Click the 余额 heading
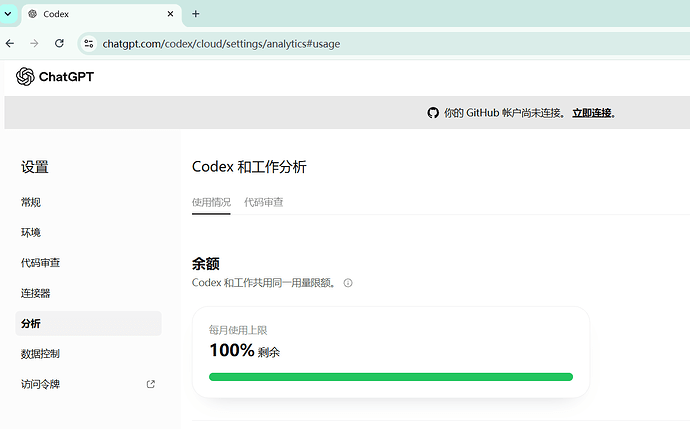The image size is (690, 429). pyautogui.click(x=206, y=264)
